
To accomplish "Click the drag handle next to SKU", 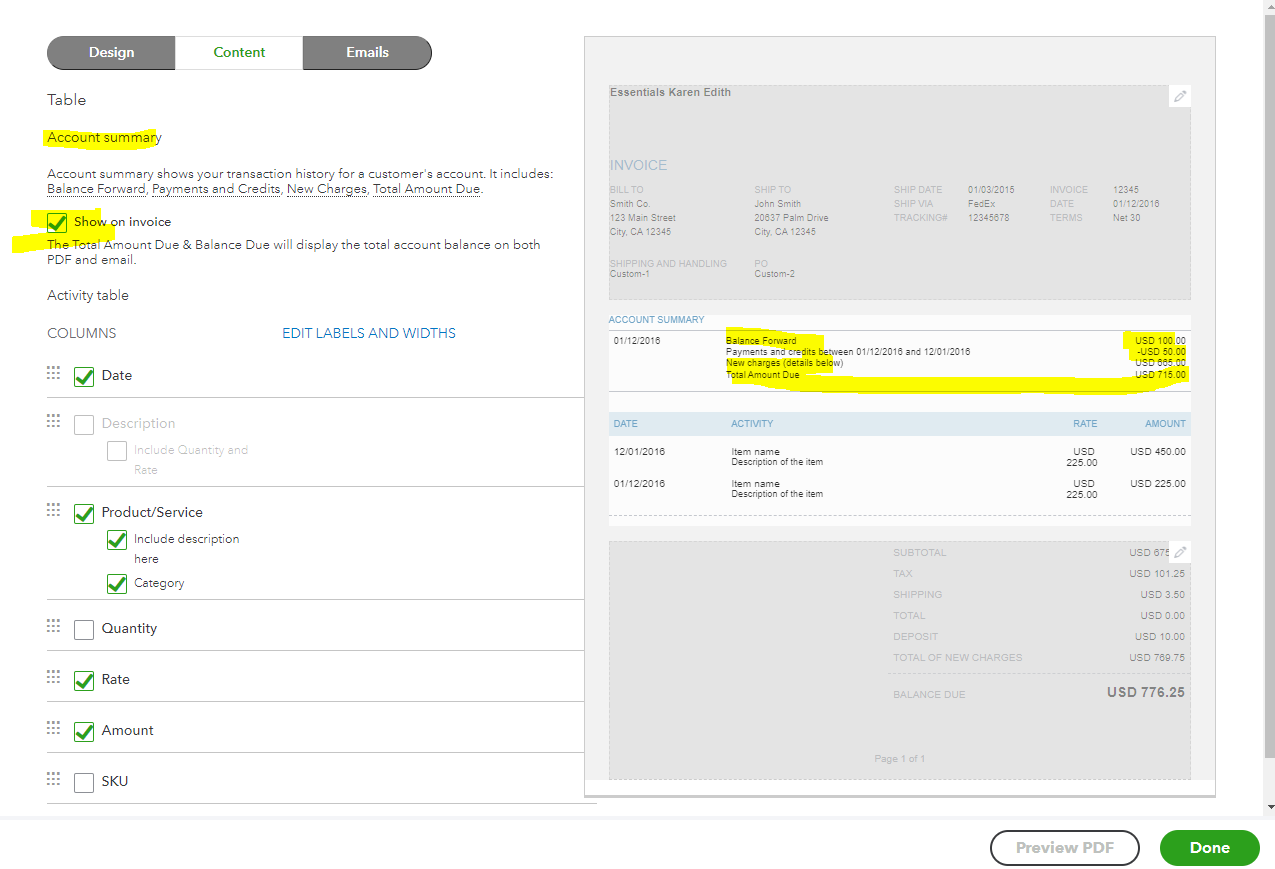I will click(54, 779).
